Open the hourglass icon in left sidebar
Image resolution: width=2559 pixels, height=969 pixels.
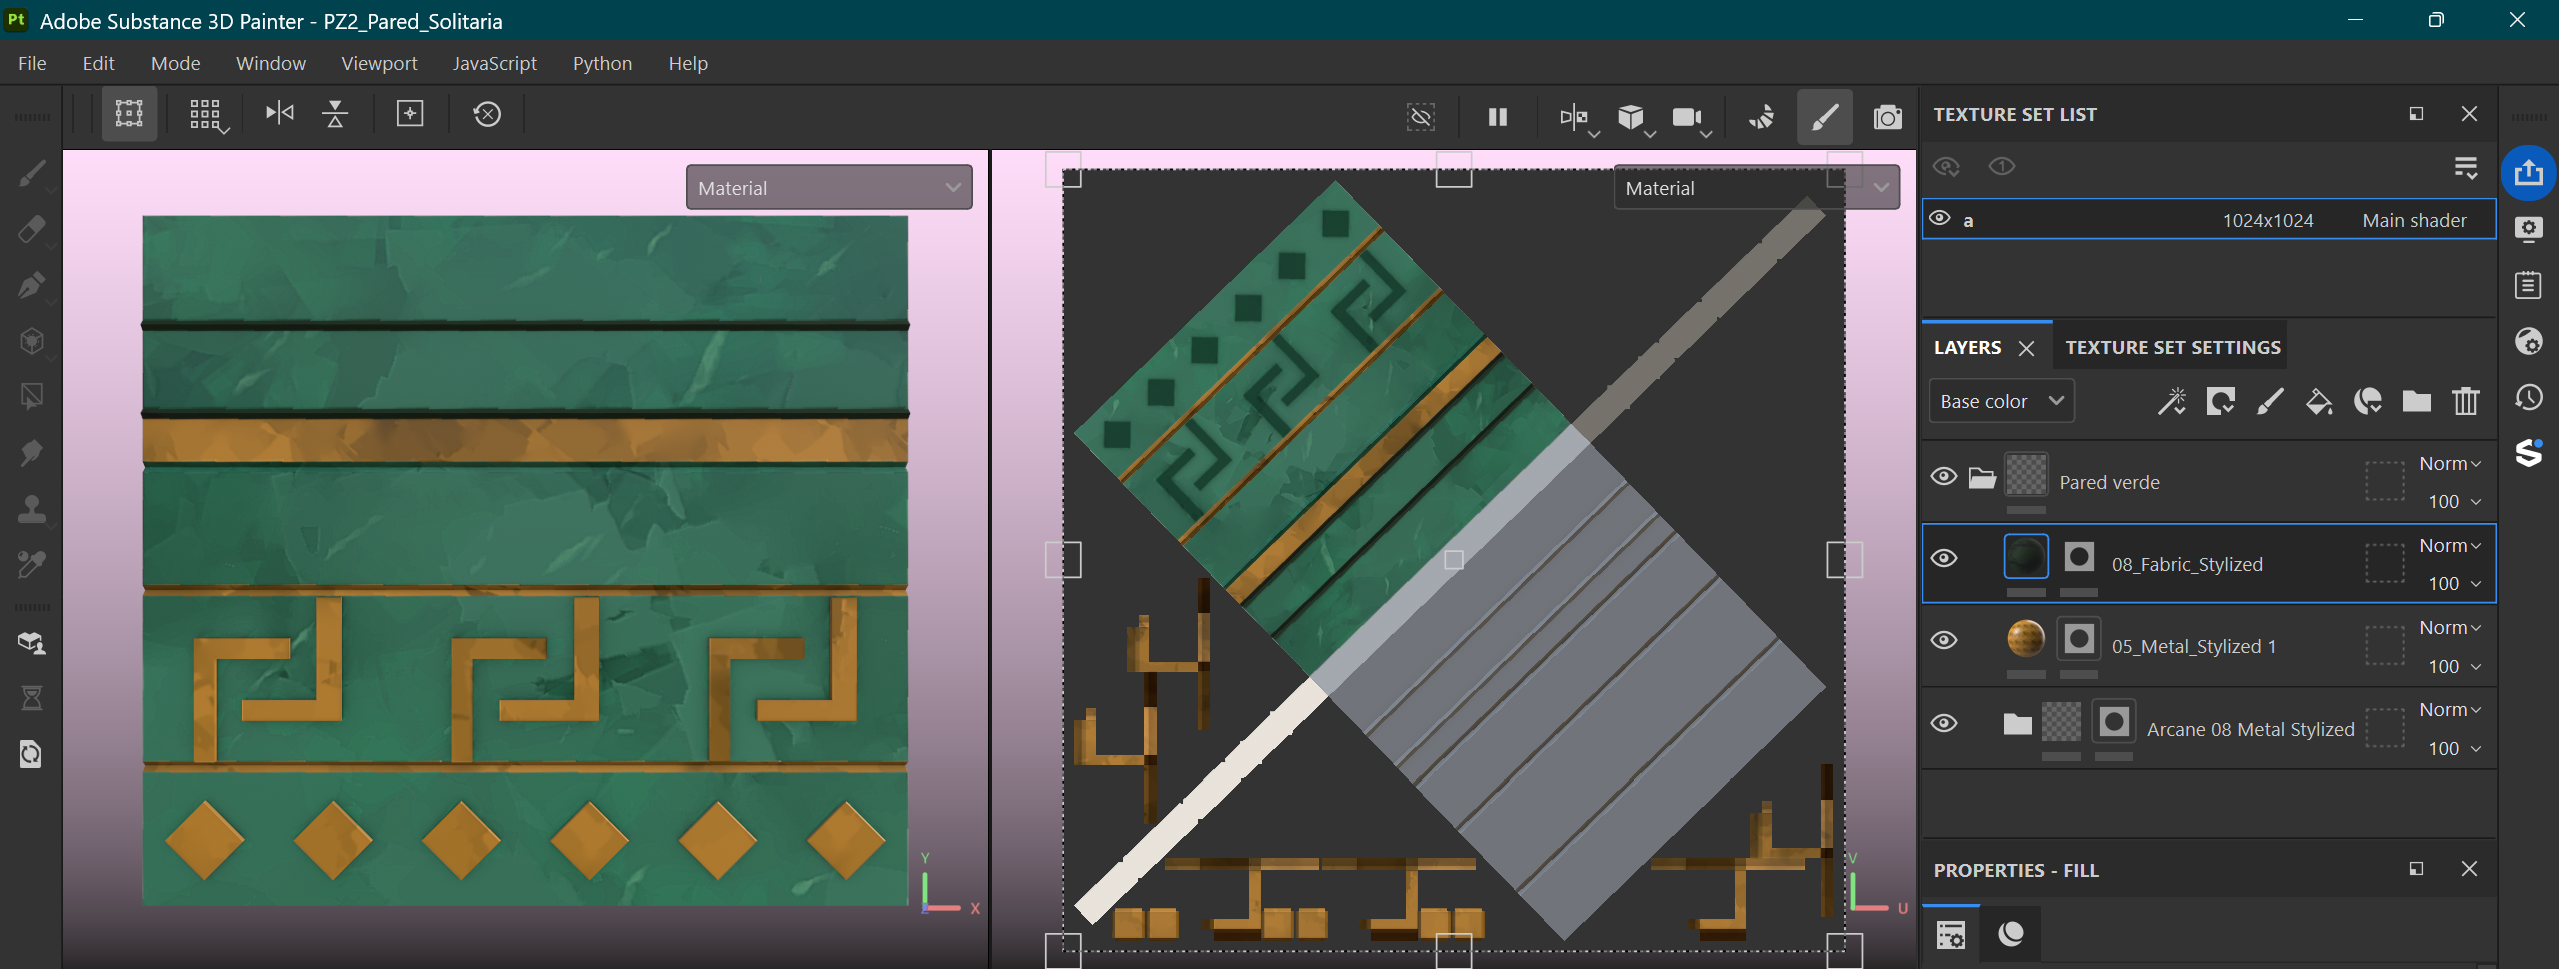click(31, 698)
